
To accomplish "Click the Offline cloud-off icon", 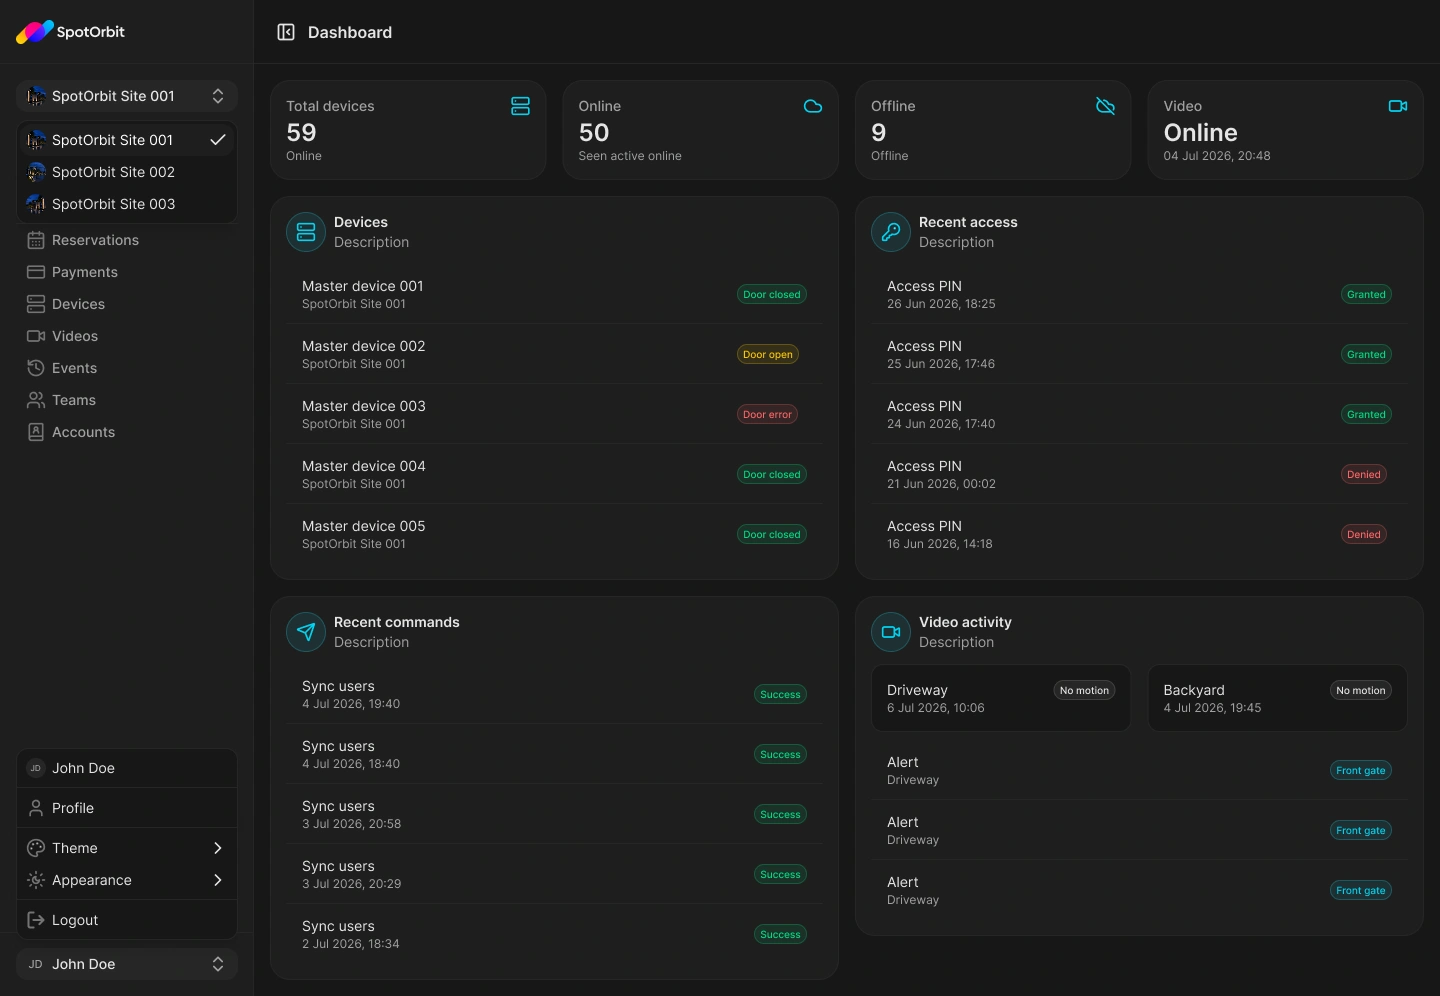I will (x=1105, y=106).
